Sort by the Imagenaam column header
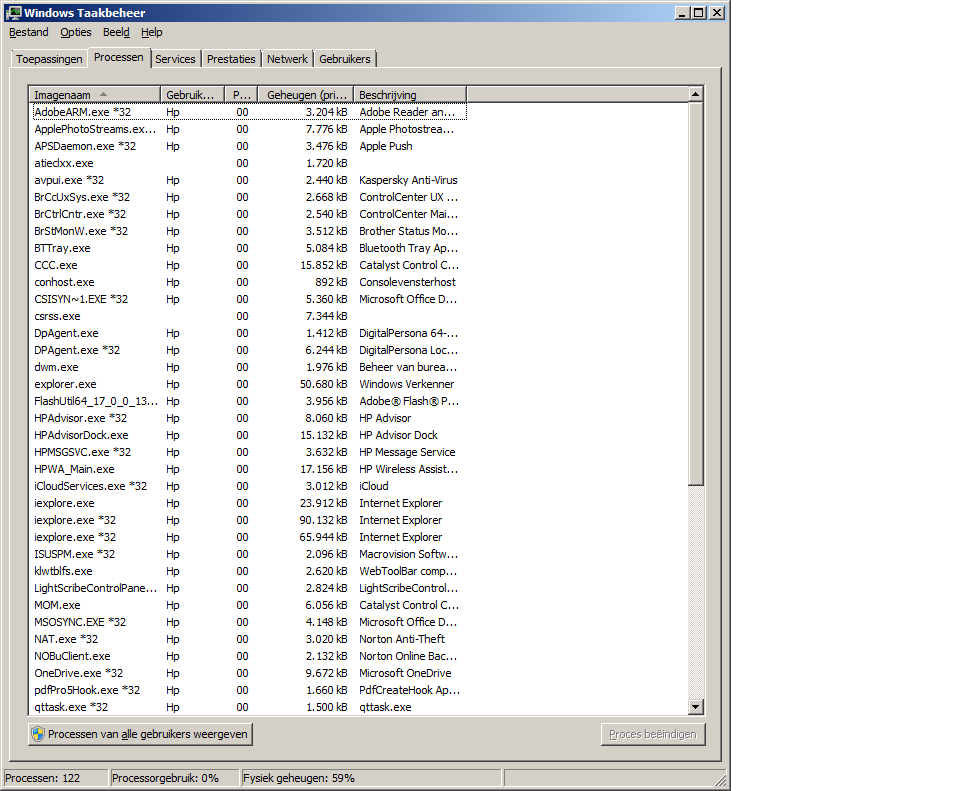Screen dimensions: 960x791 pyautogui.click(x=94, y=95)
